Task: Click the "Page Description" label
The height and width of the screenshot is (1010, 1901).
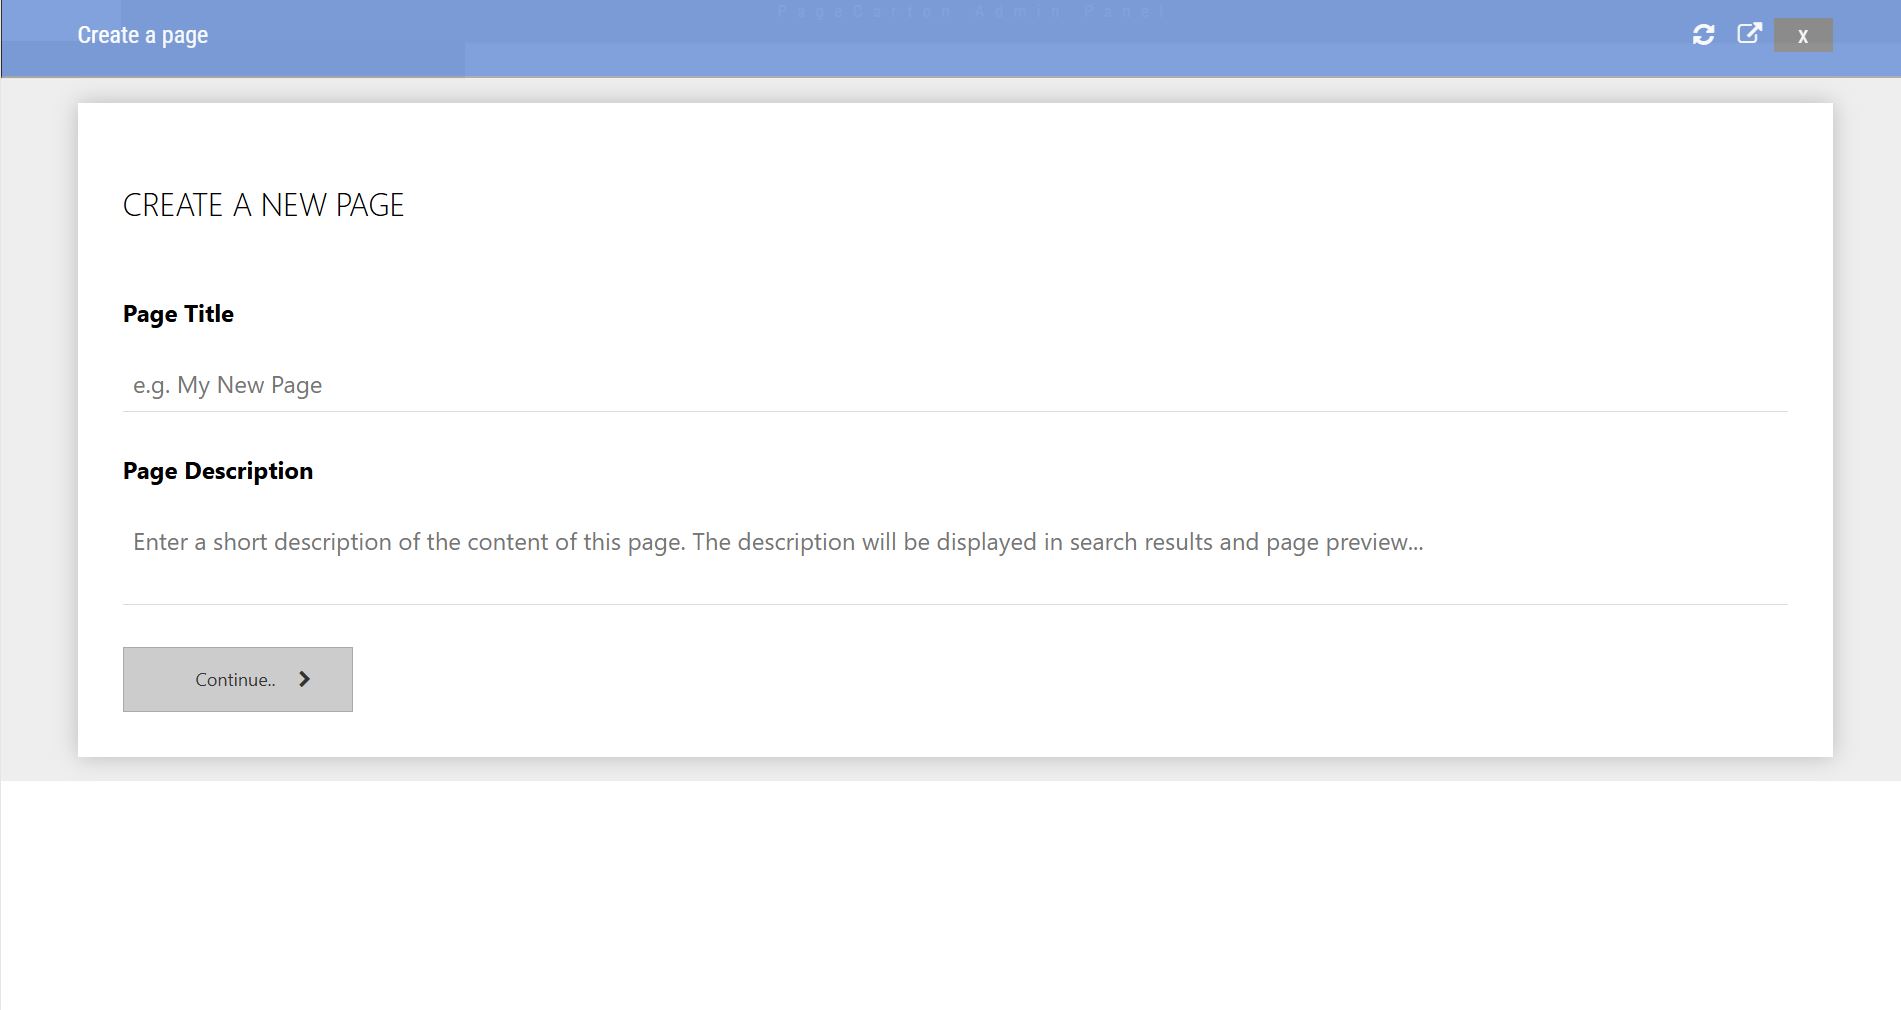Action: [x=217, y=471]
